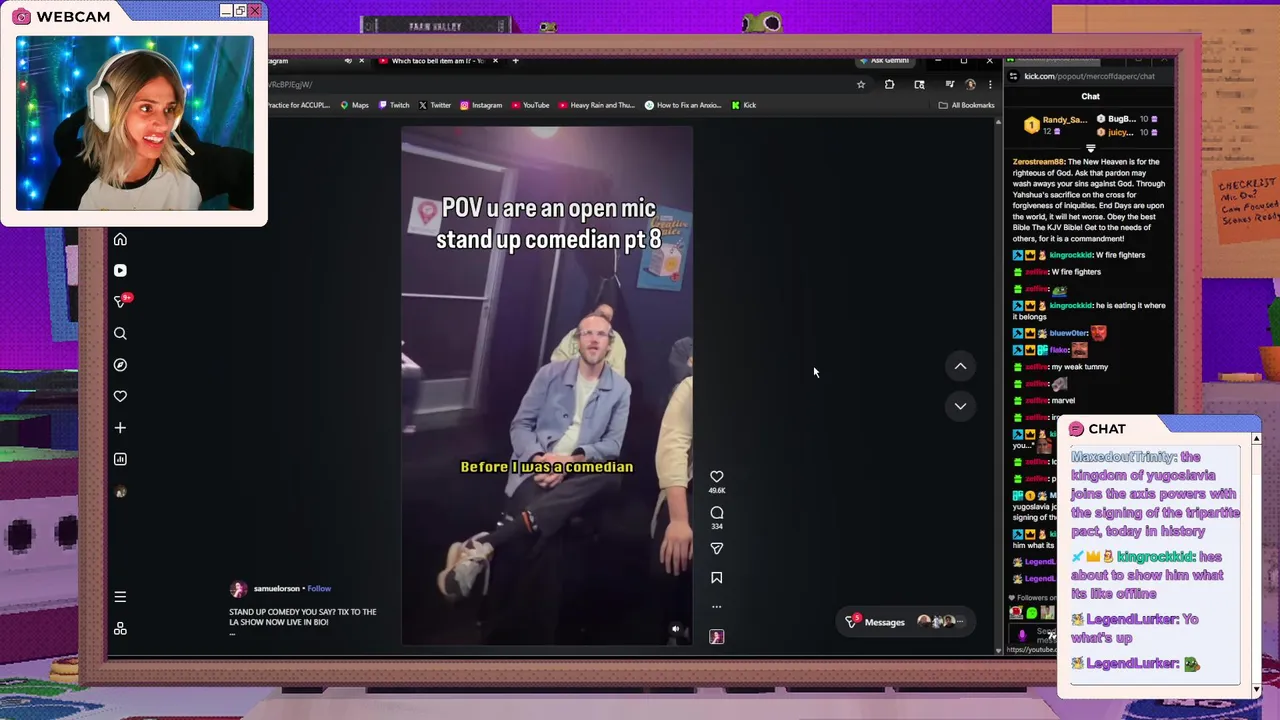Click the kick.com popout chat address bar
This screenshot has width=1280, height=720.
click(1090, 76)
